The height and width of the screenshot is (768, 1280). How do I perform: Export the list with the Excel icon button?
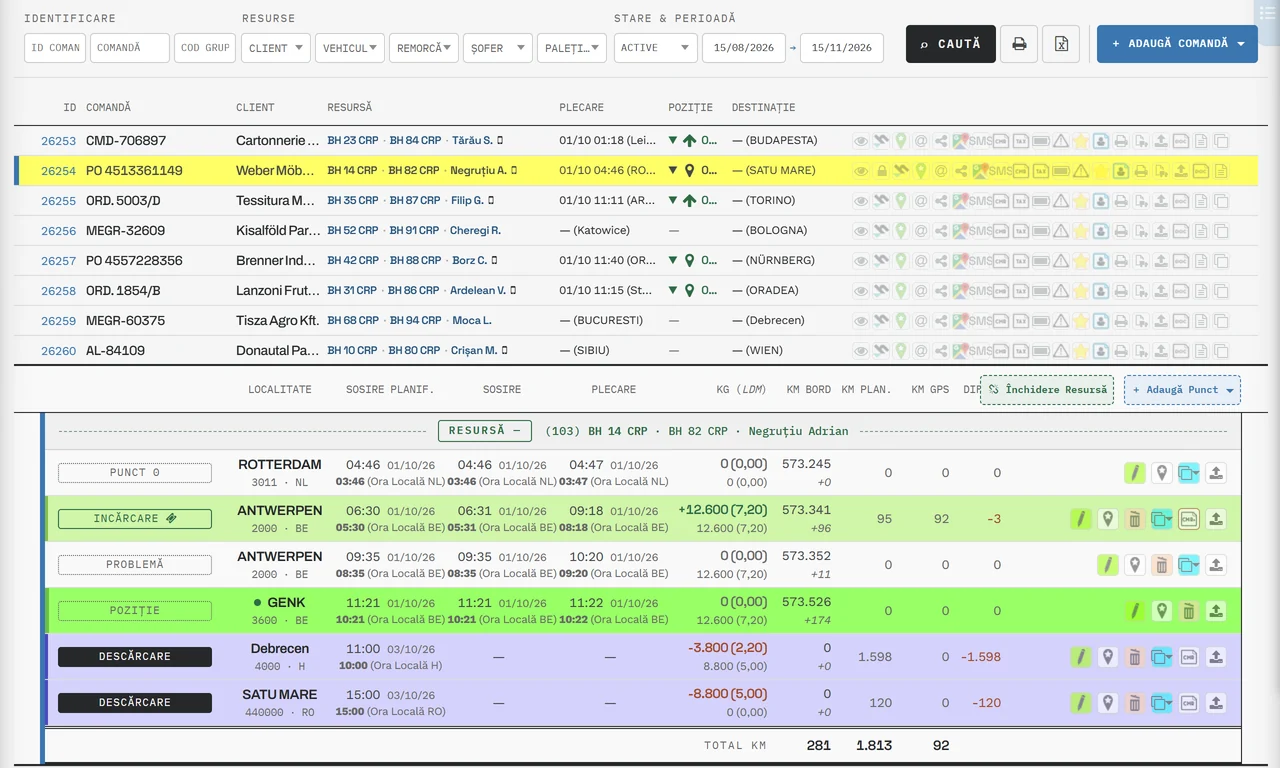click(x=1061, y=44)
